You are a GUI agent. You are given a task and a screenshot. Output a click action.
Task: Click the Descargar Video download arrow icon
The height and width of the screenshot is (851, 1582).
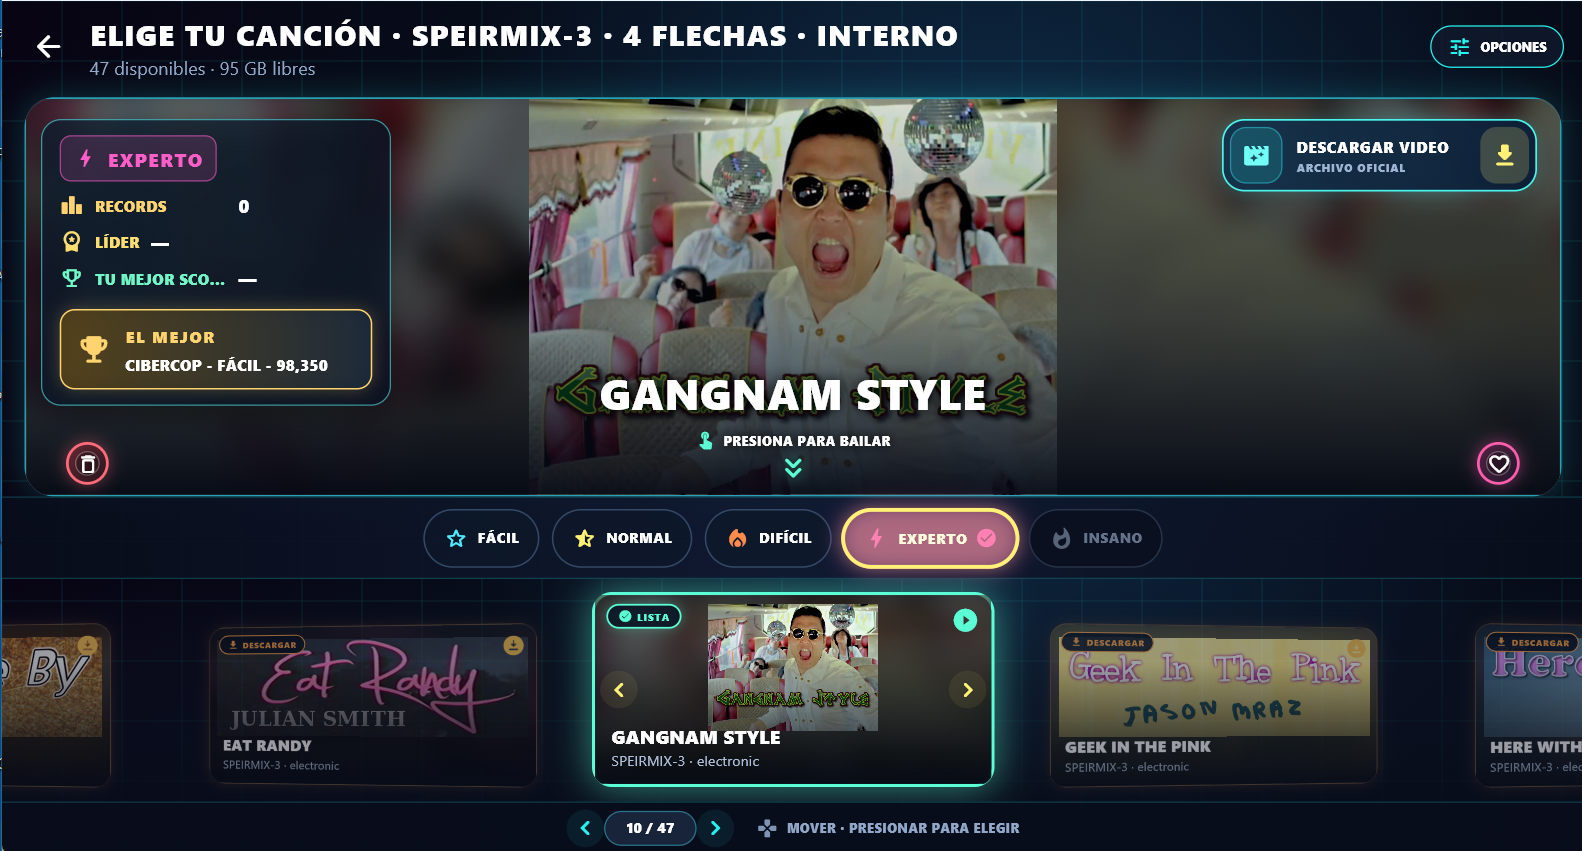1504,155
